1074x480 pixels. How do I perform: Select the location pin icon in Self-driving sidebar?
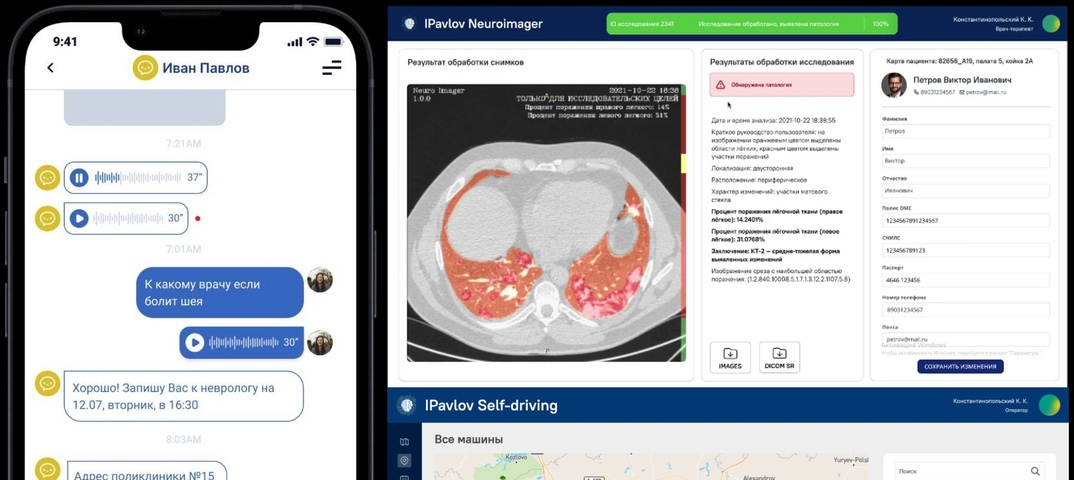point(404,461)
